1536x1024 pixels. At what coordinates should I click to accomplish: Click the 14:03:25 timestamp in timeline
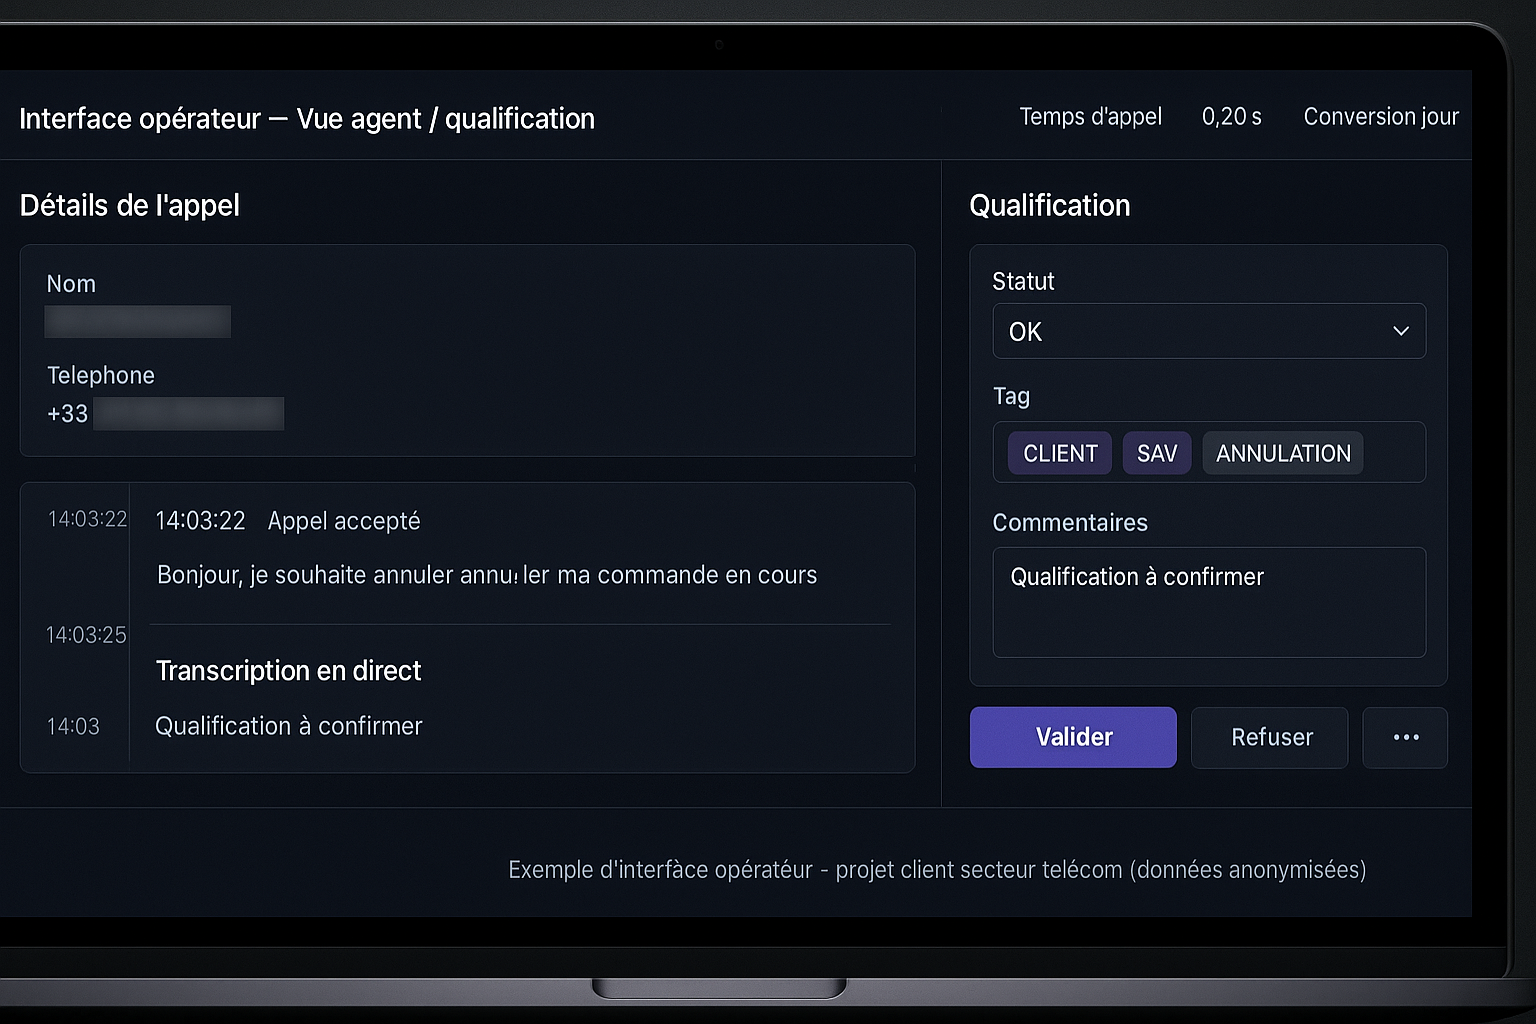click(x=86, y=635)
